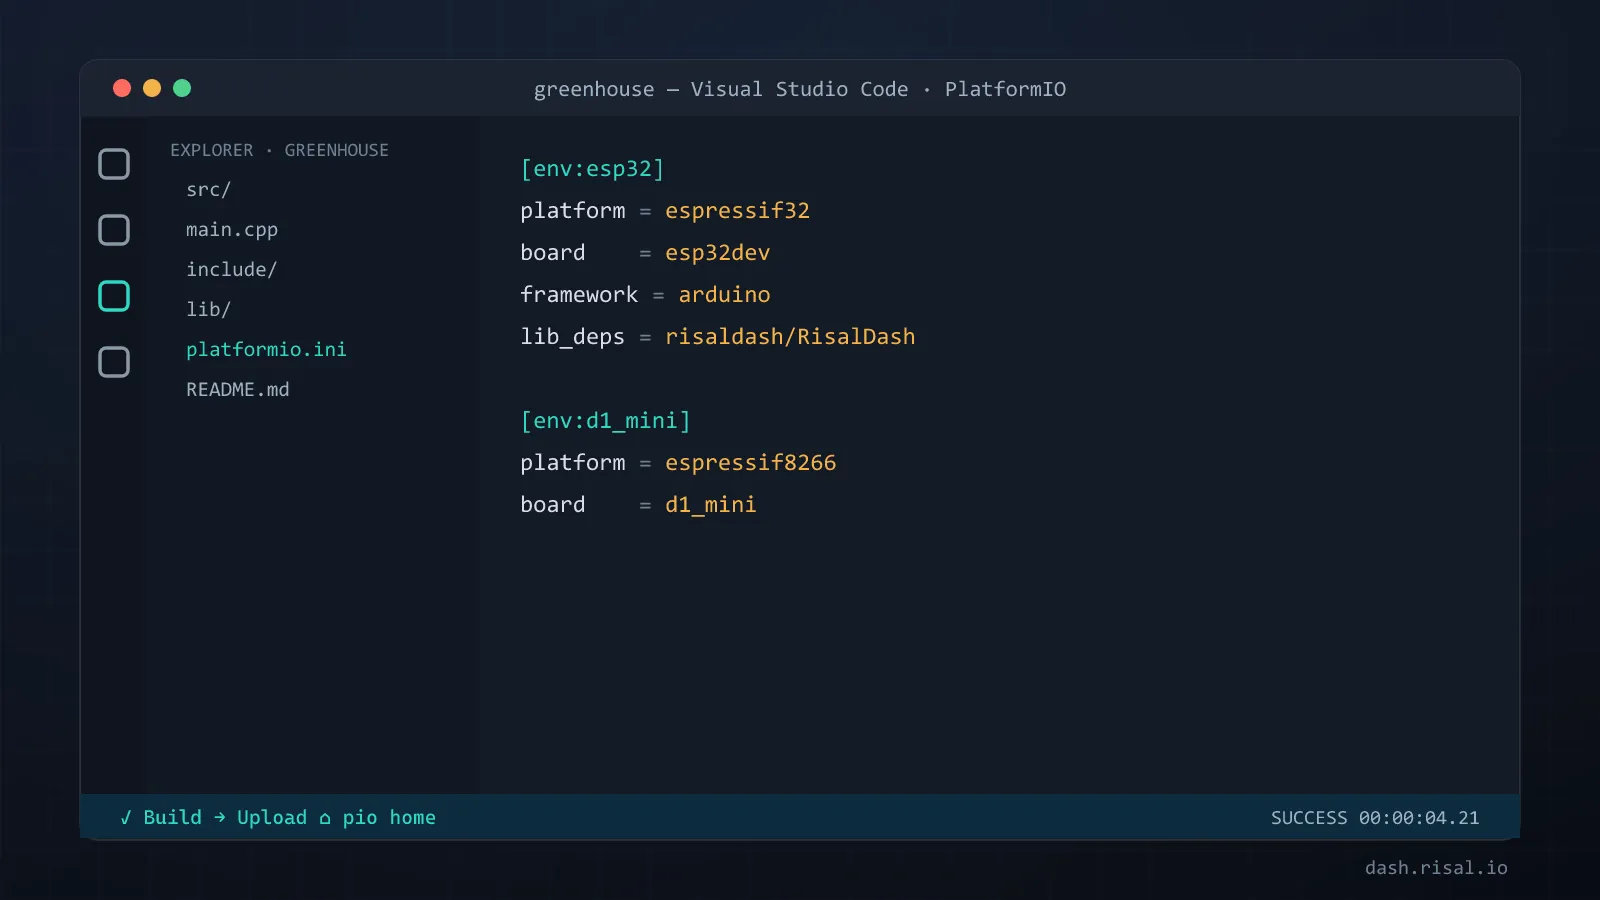Click the EXPLORER · GREENHOUSE header

point(279,150)
